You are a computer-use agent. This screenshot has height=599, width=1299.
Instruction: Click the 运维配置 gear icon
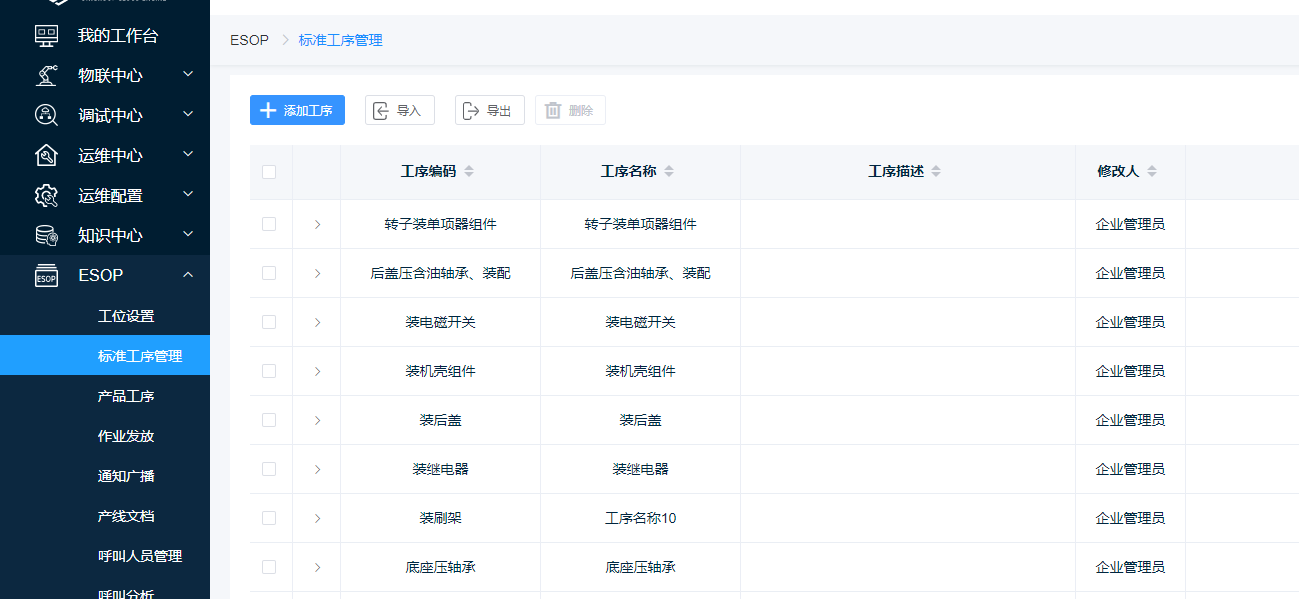[46, 196]
